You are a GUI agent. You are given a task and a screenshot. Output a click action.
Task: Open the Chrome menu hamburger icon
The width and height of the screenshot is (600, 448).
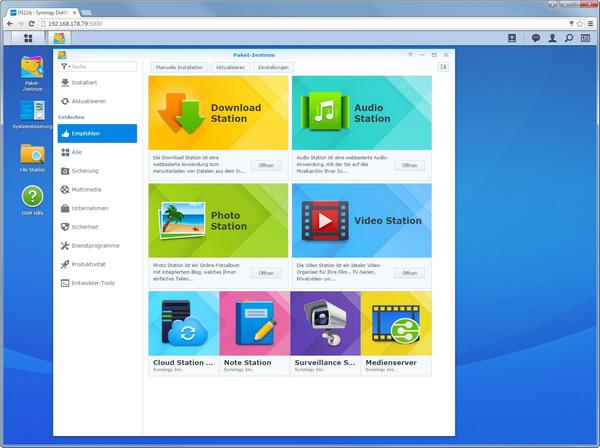[591, 24]
